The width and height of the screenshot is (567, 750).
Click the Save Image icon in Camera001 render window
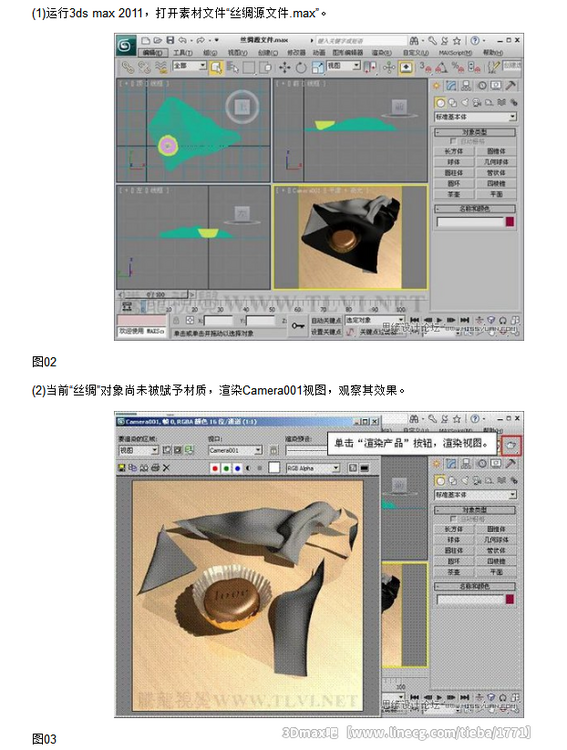(122, 468)
